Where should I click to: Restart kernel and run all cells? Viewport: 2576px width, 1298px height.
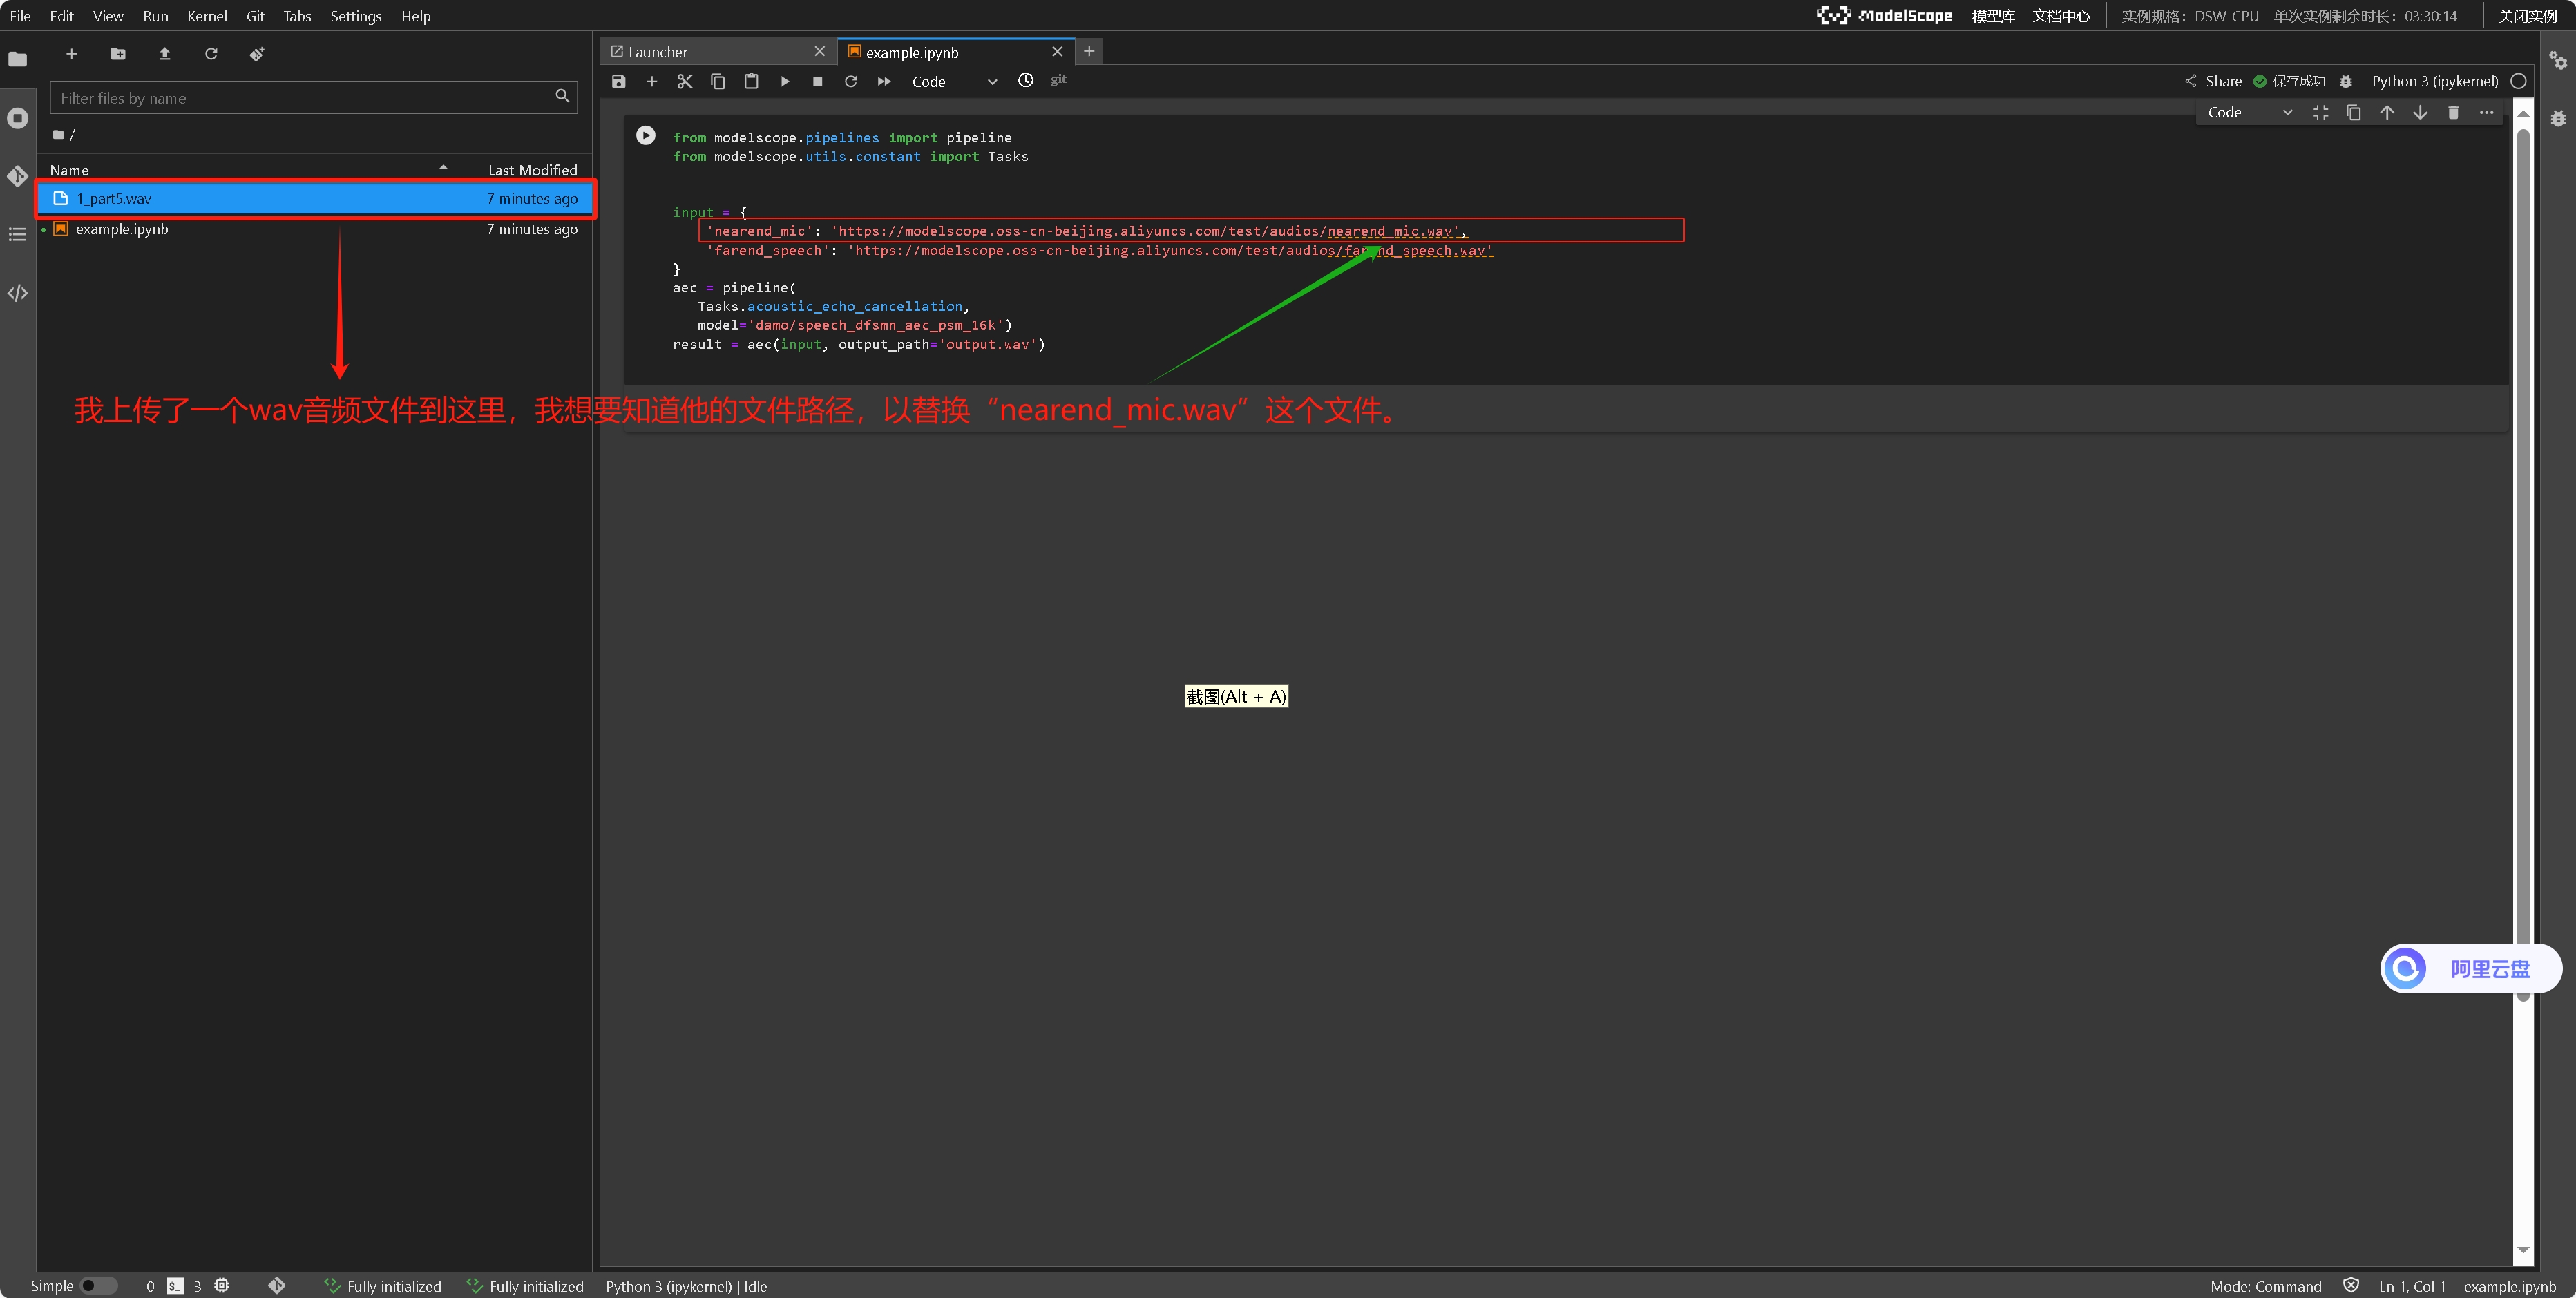click(x=884, y=81)
